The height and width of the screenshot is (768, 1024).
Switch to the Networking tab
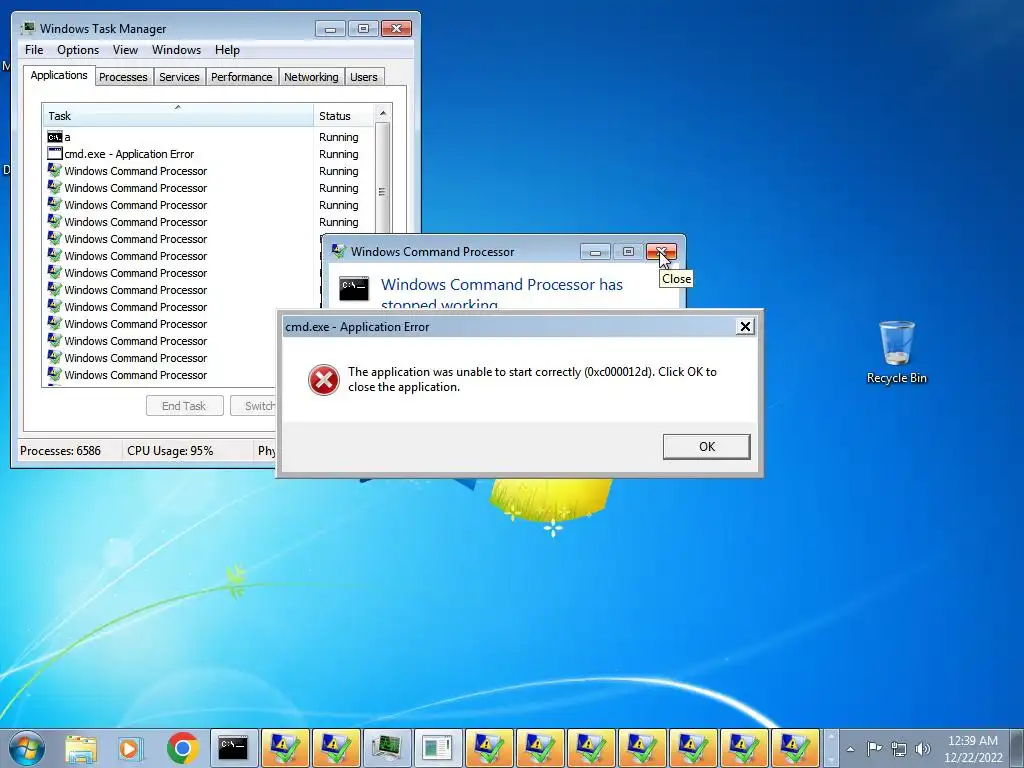[x=311, y=77]
